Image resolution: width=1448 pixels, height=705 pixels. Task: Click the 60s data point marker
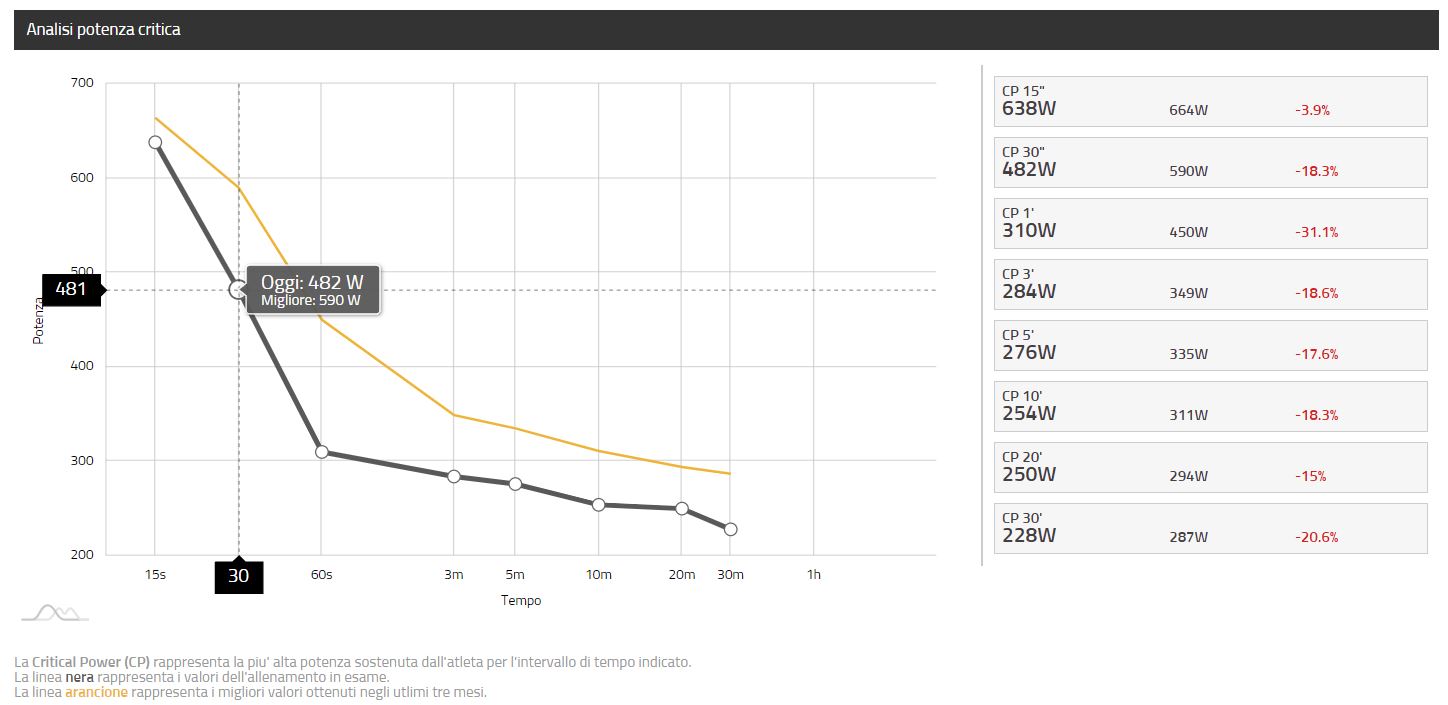[x=321, y=452]
